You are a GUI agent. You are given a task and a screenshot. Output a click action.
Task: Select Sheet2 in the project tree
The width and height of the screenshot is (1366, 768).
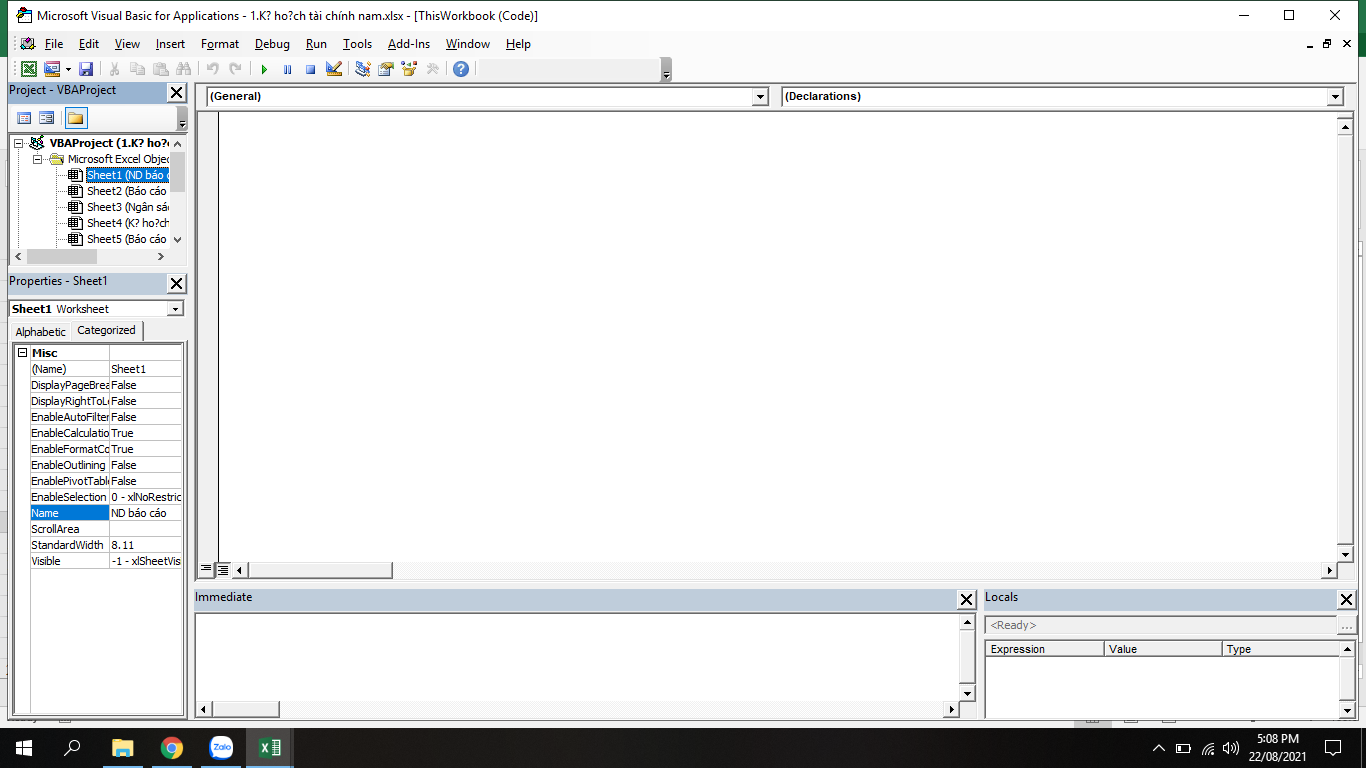point(126,191)
